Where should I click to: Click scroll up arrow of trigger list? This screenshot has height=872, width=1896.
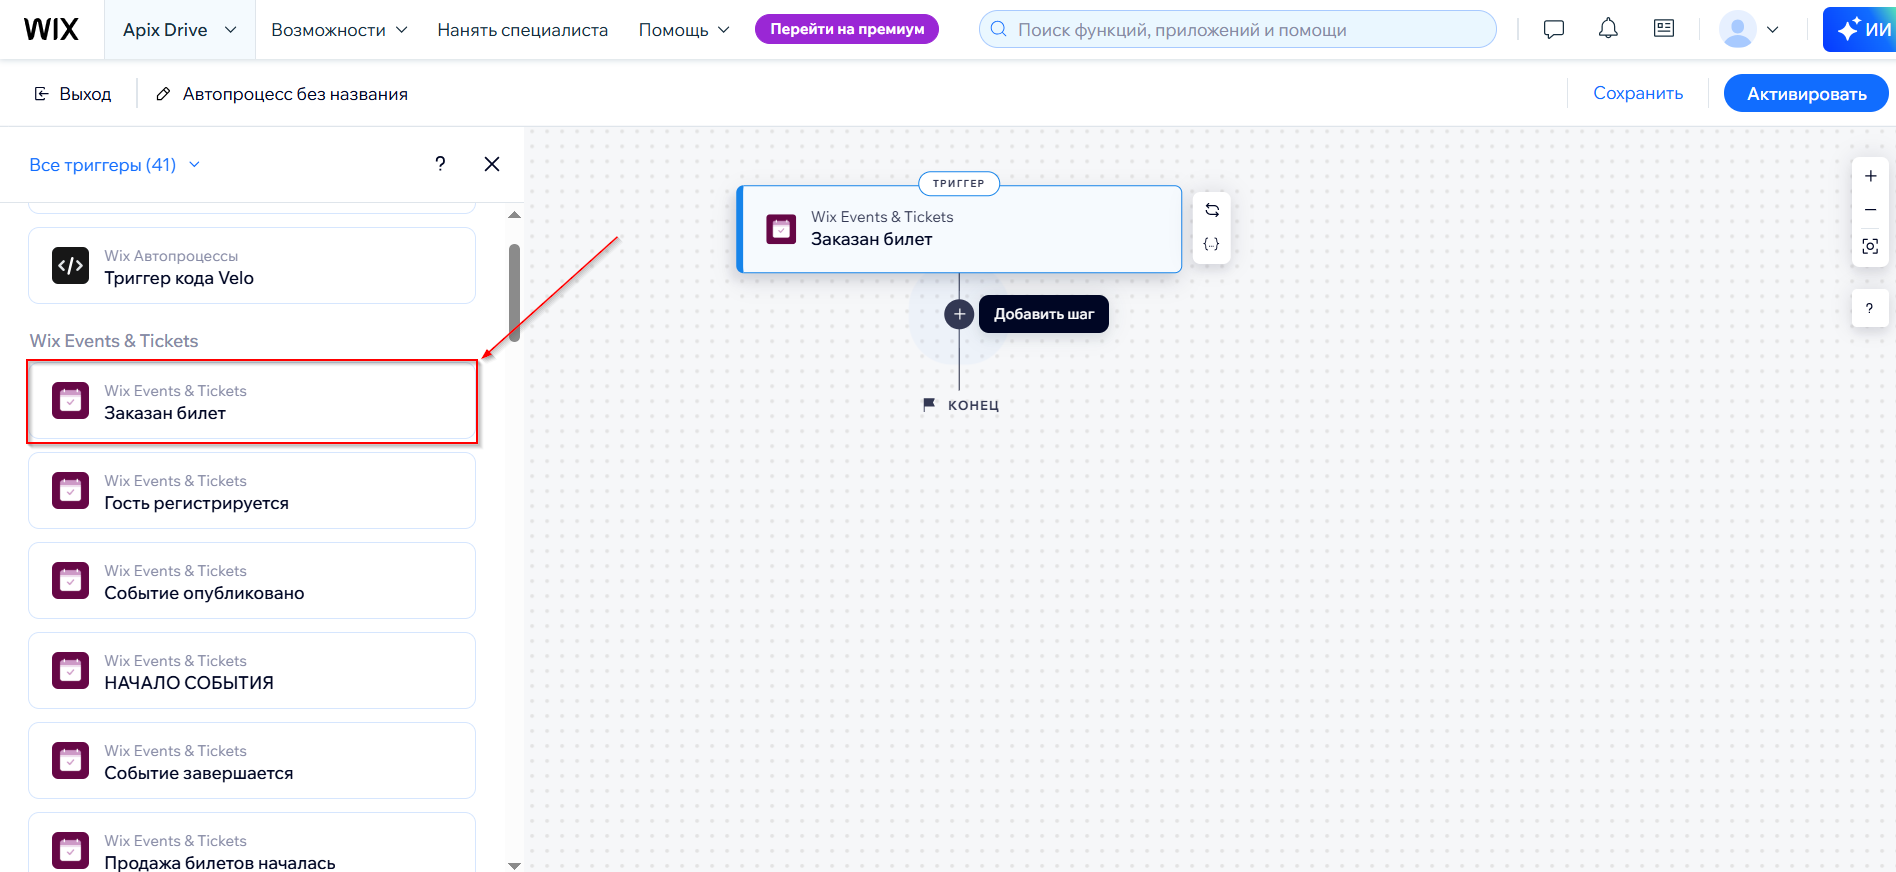pyautogui.click(x=514, y=215)
